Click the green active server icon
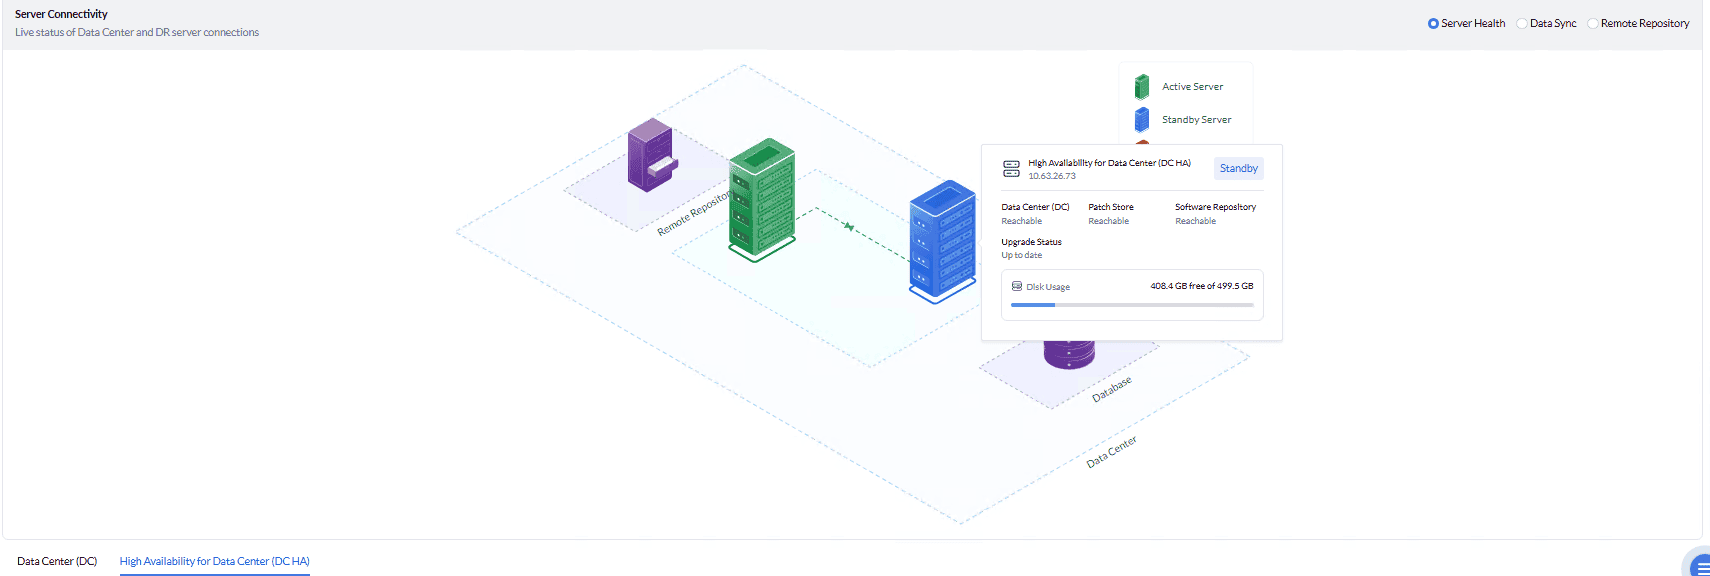 point(762,200)
